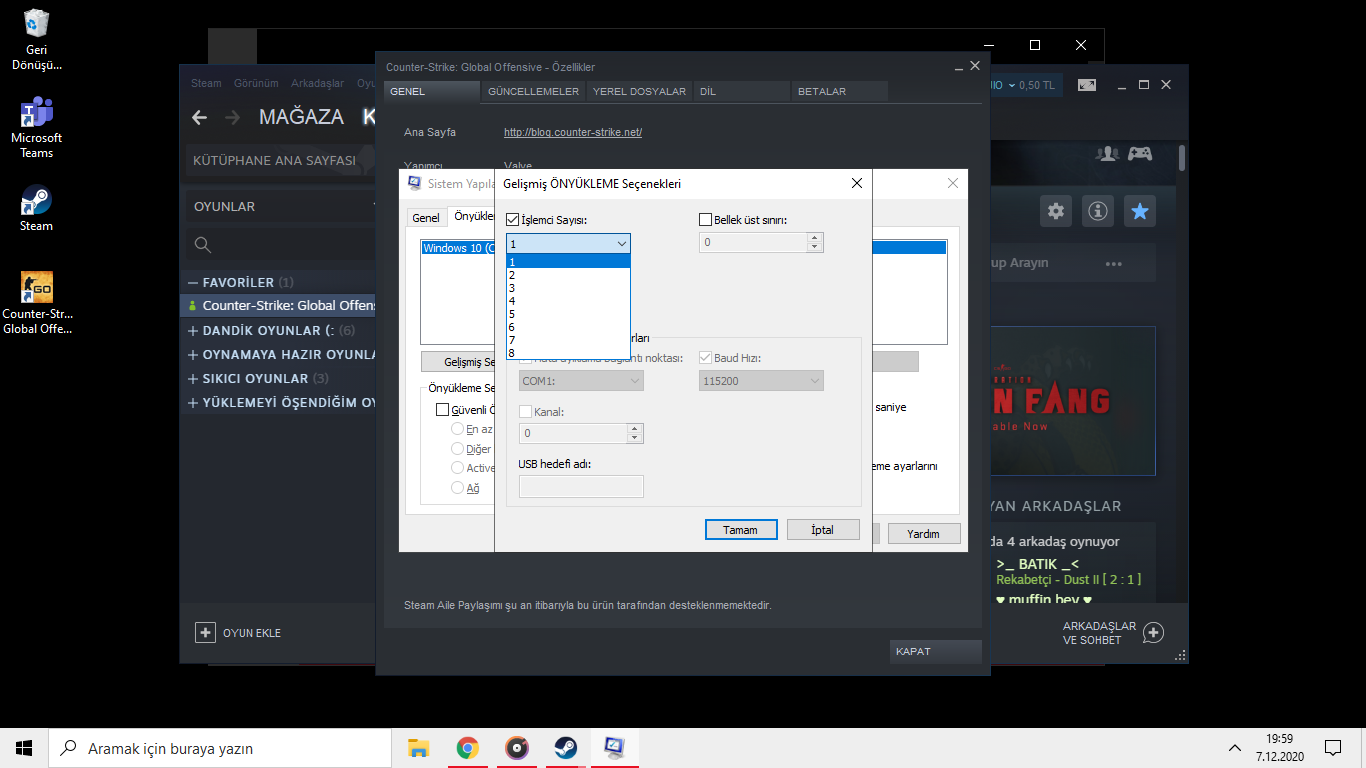
Task: Open the Recycle Bin desktop icon
Action: pos(36,40)
